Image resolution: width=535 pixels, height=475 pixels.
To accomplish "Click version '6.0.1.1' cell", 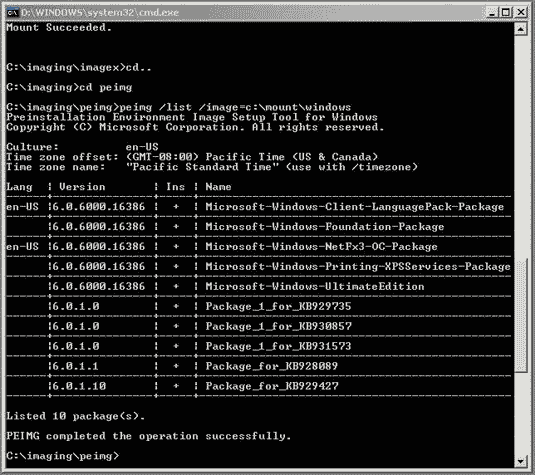I will point(76,366).
